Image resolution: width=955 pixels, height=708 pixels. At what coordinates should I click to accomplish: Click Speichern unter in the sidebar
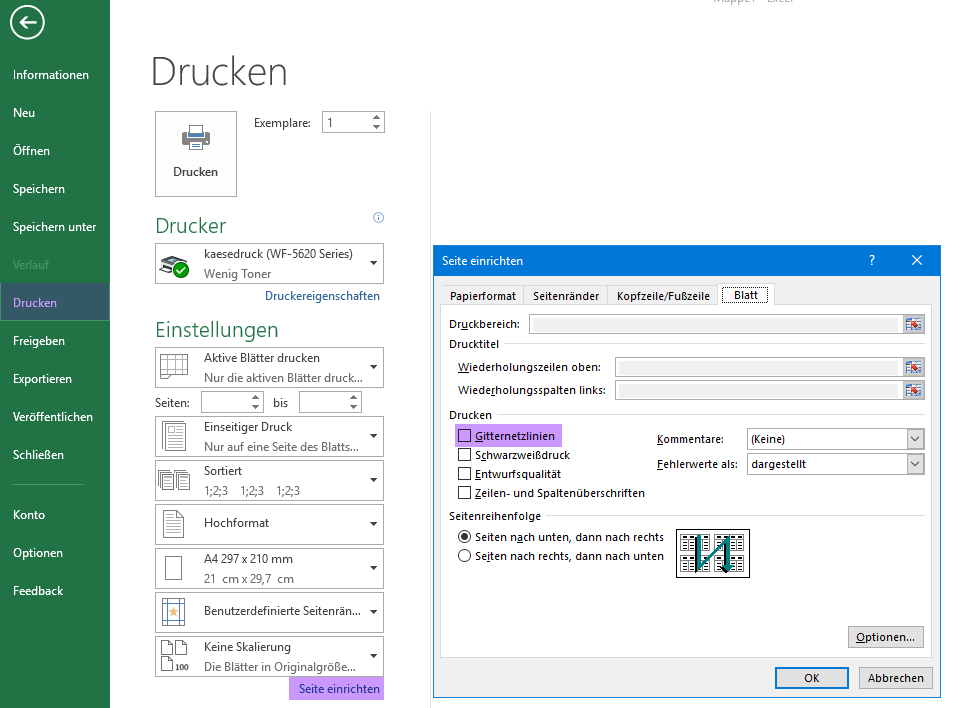(x=54, y=227)
